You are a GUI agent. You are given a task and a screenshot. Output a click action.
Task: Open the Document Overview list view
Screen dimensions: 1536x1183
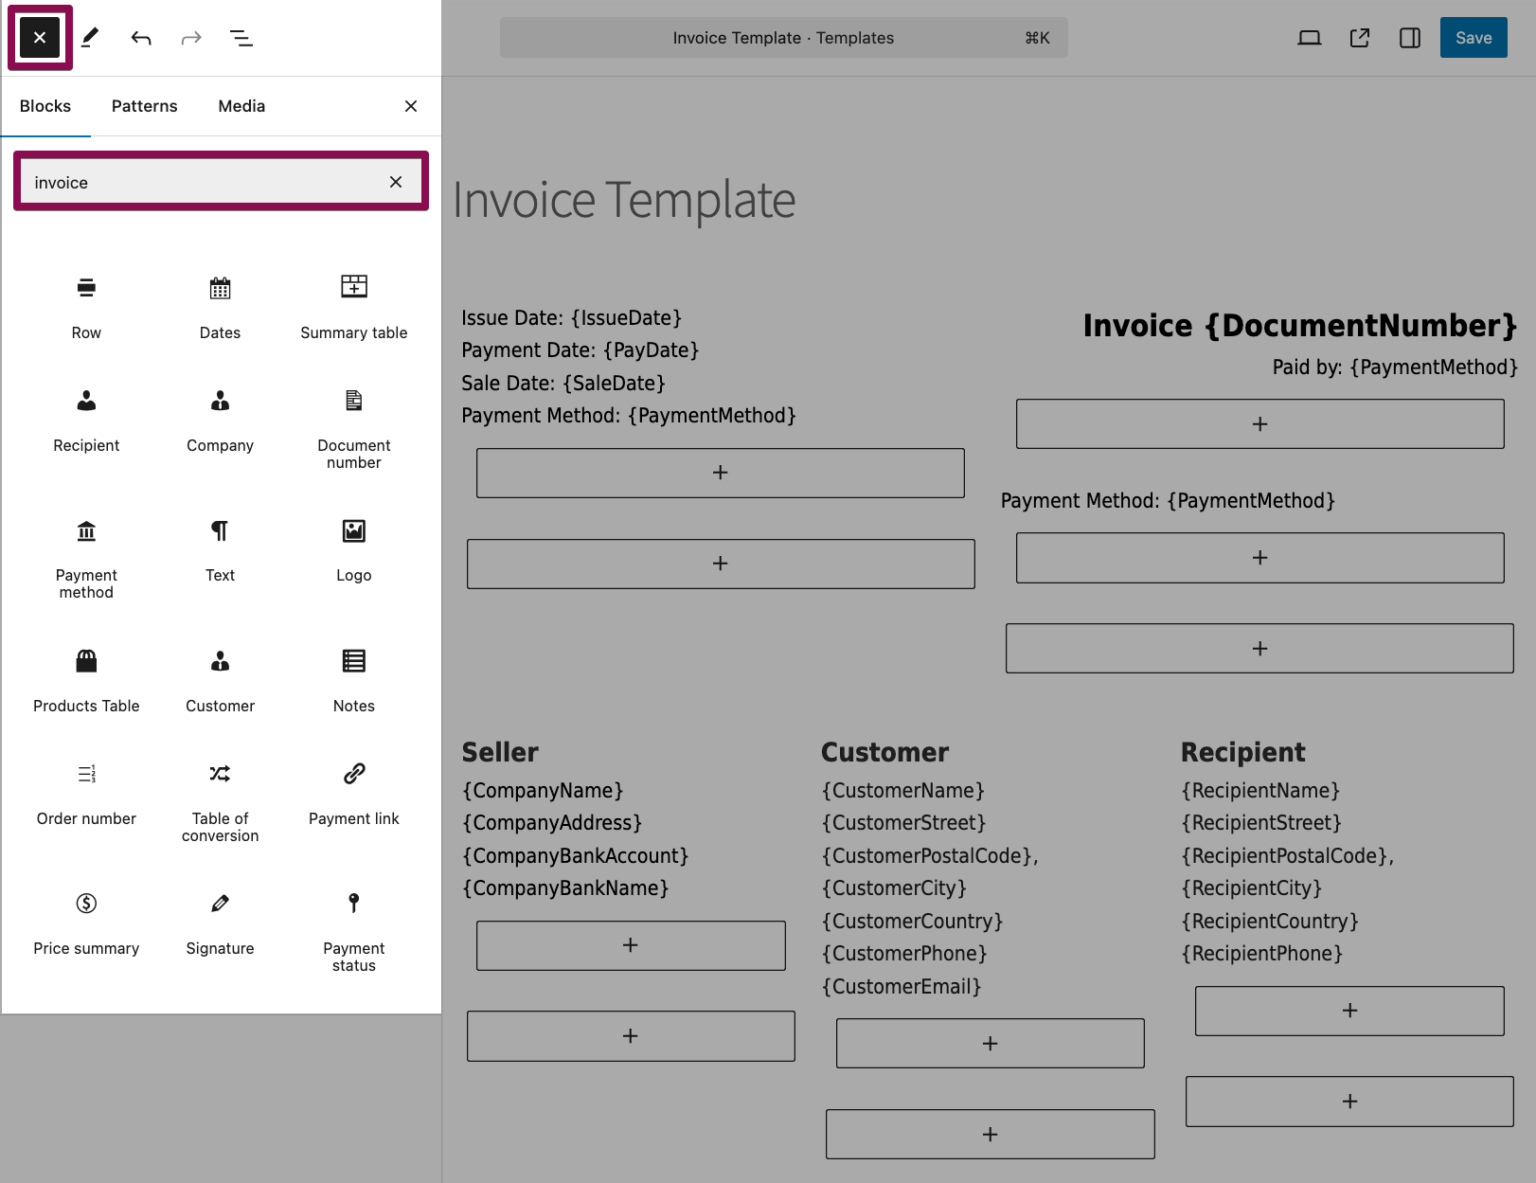coord(241,37)
